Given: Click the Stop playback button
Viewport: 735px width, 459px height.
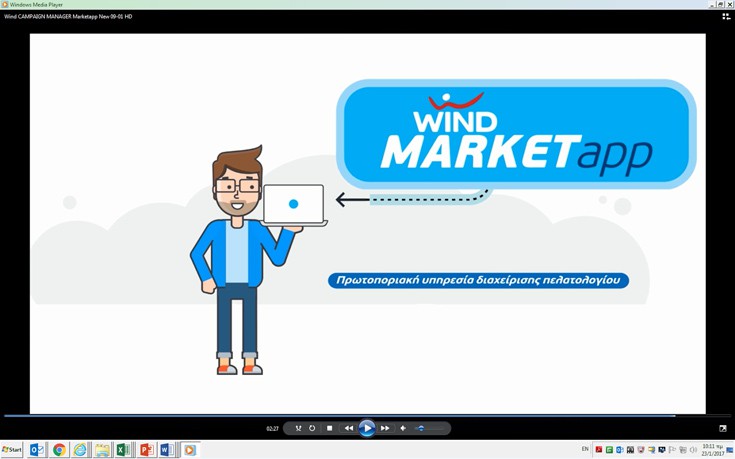Looking at the screenshot, I should click(329, 428).
